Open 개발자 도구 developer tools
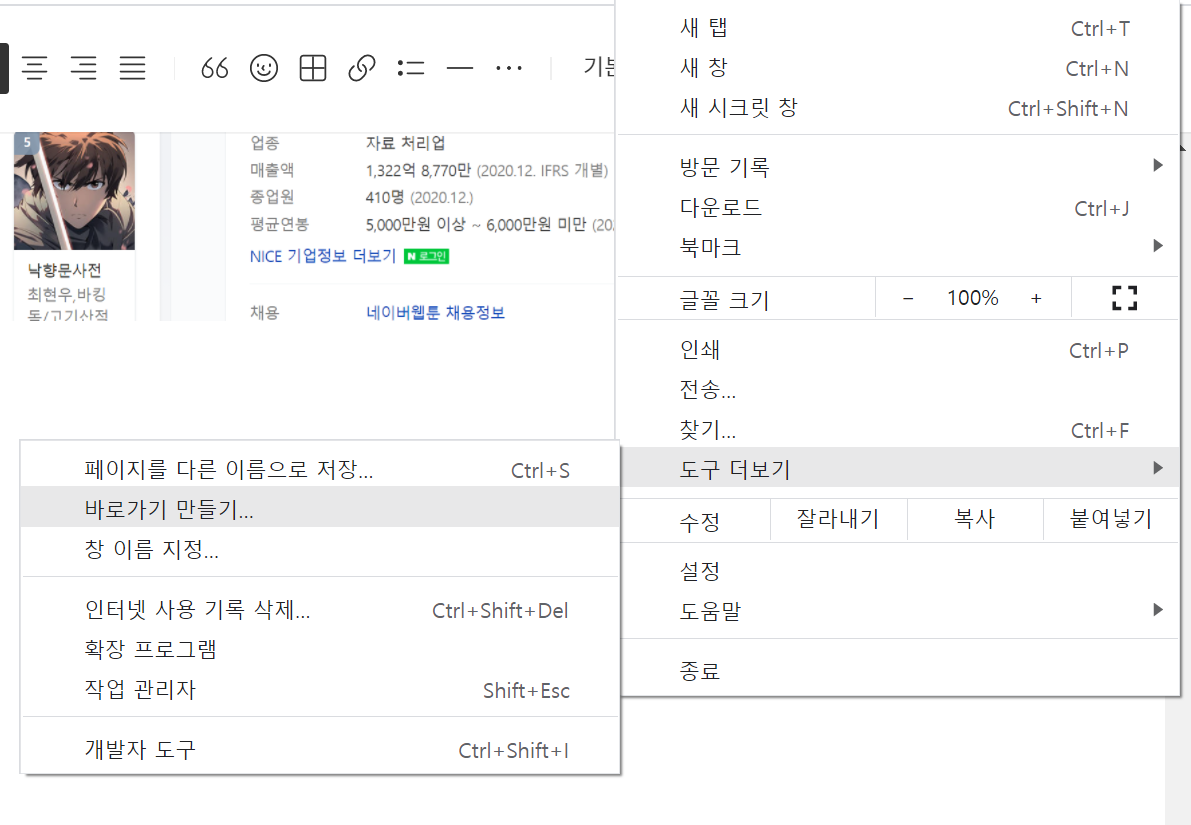1191x825 pixels. [320, 750]
